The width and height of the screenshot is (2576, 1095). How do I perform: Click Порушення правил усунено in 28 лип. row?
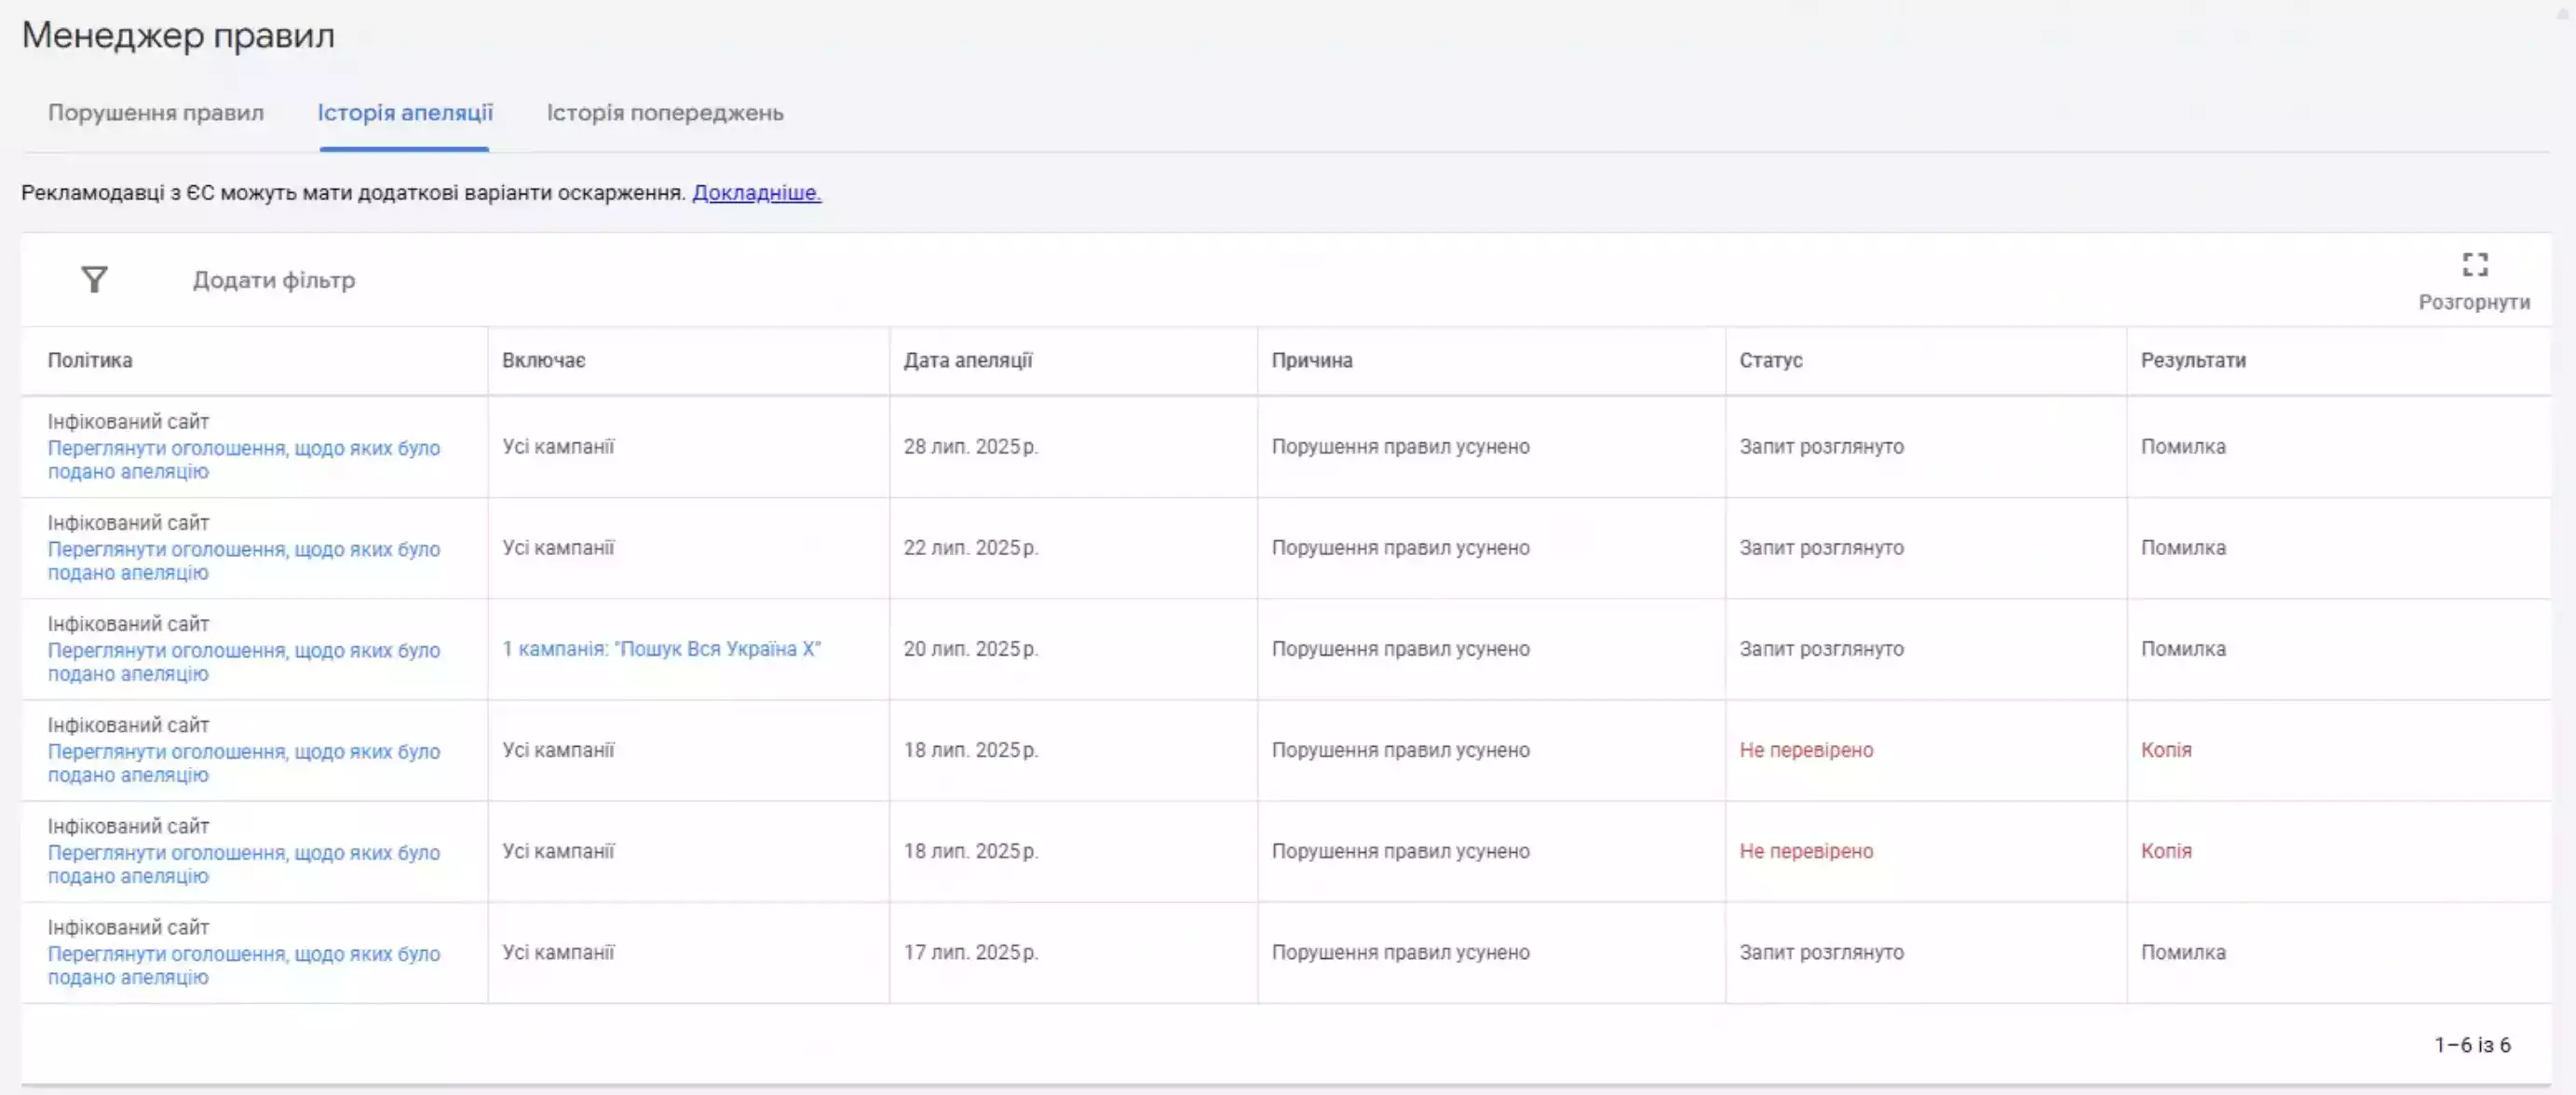click(x=1400, y=447)
